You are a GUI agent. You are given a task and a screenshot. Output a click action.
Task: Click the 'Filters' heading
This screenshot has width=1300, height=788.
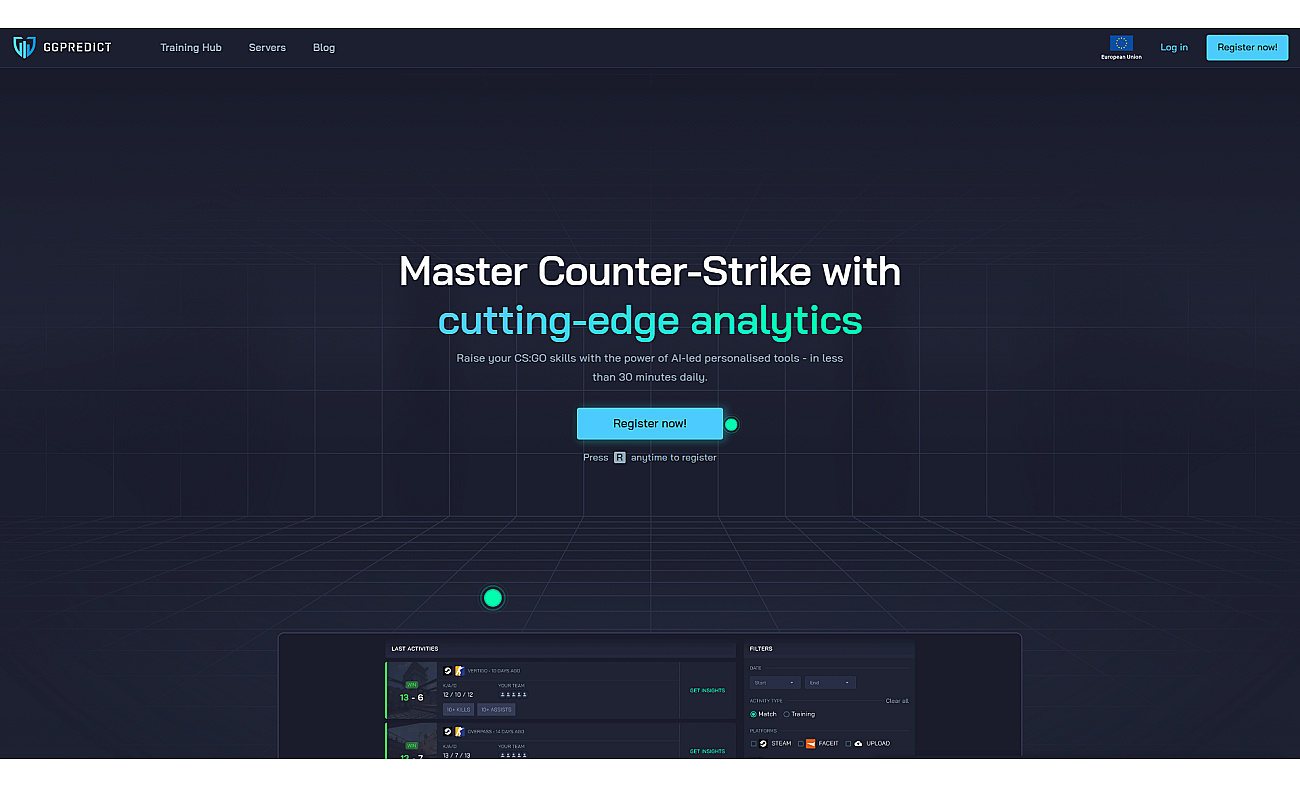coord(761,649)
